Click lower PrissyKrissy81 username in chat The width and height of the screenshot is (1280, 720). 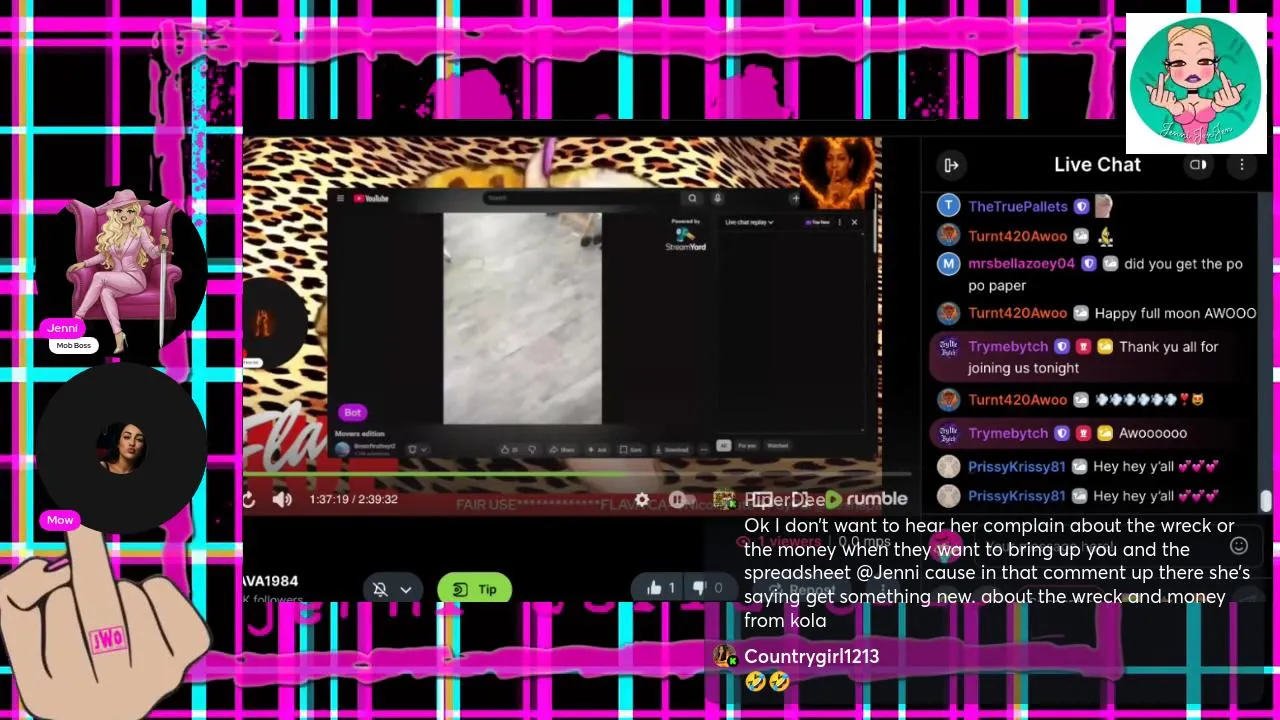pos(1016,495)
